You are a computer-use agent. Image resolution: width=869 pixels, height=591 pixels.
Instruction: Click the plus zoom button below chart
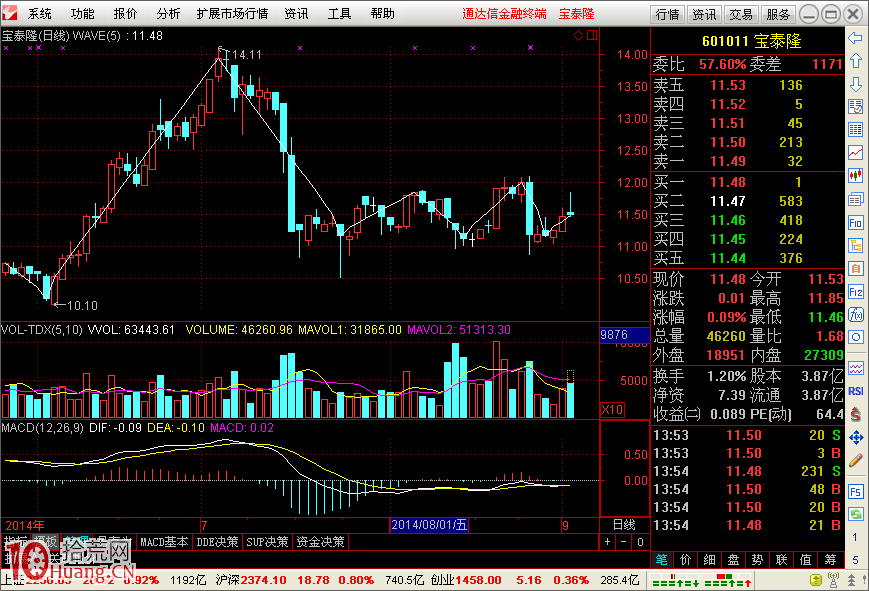[607, 542]
